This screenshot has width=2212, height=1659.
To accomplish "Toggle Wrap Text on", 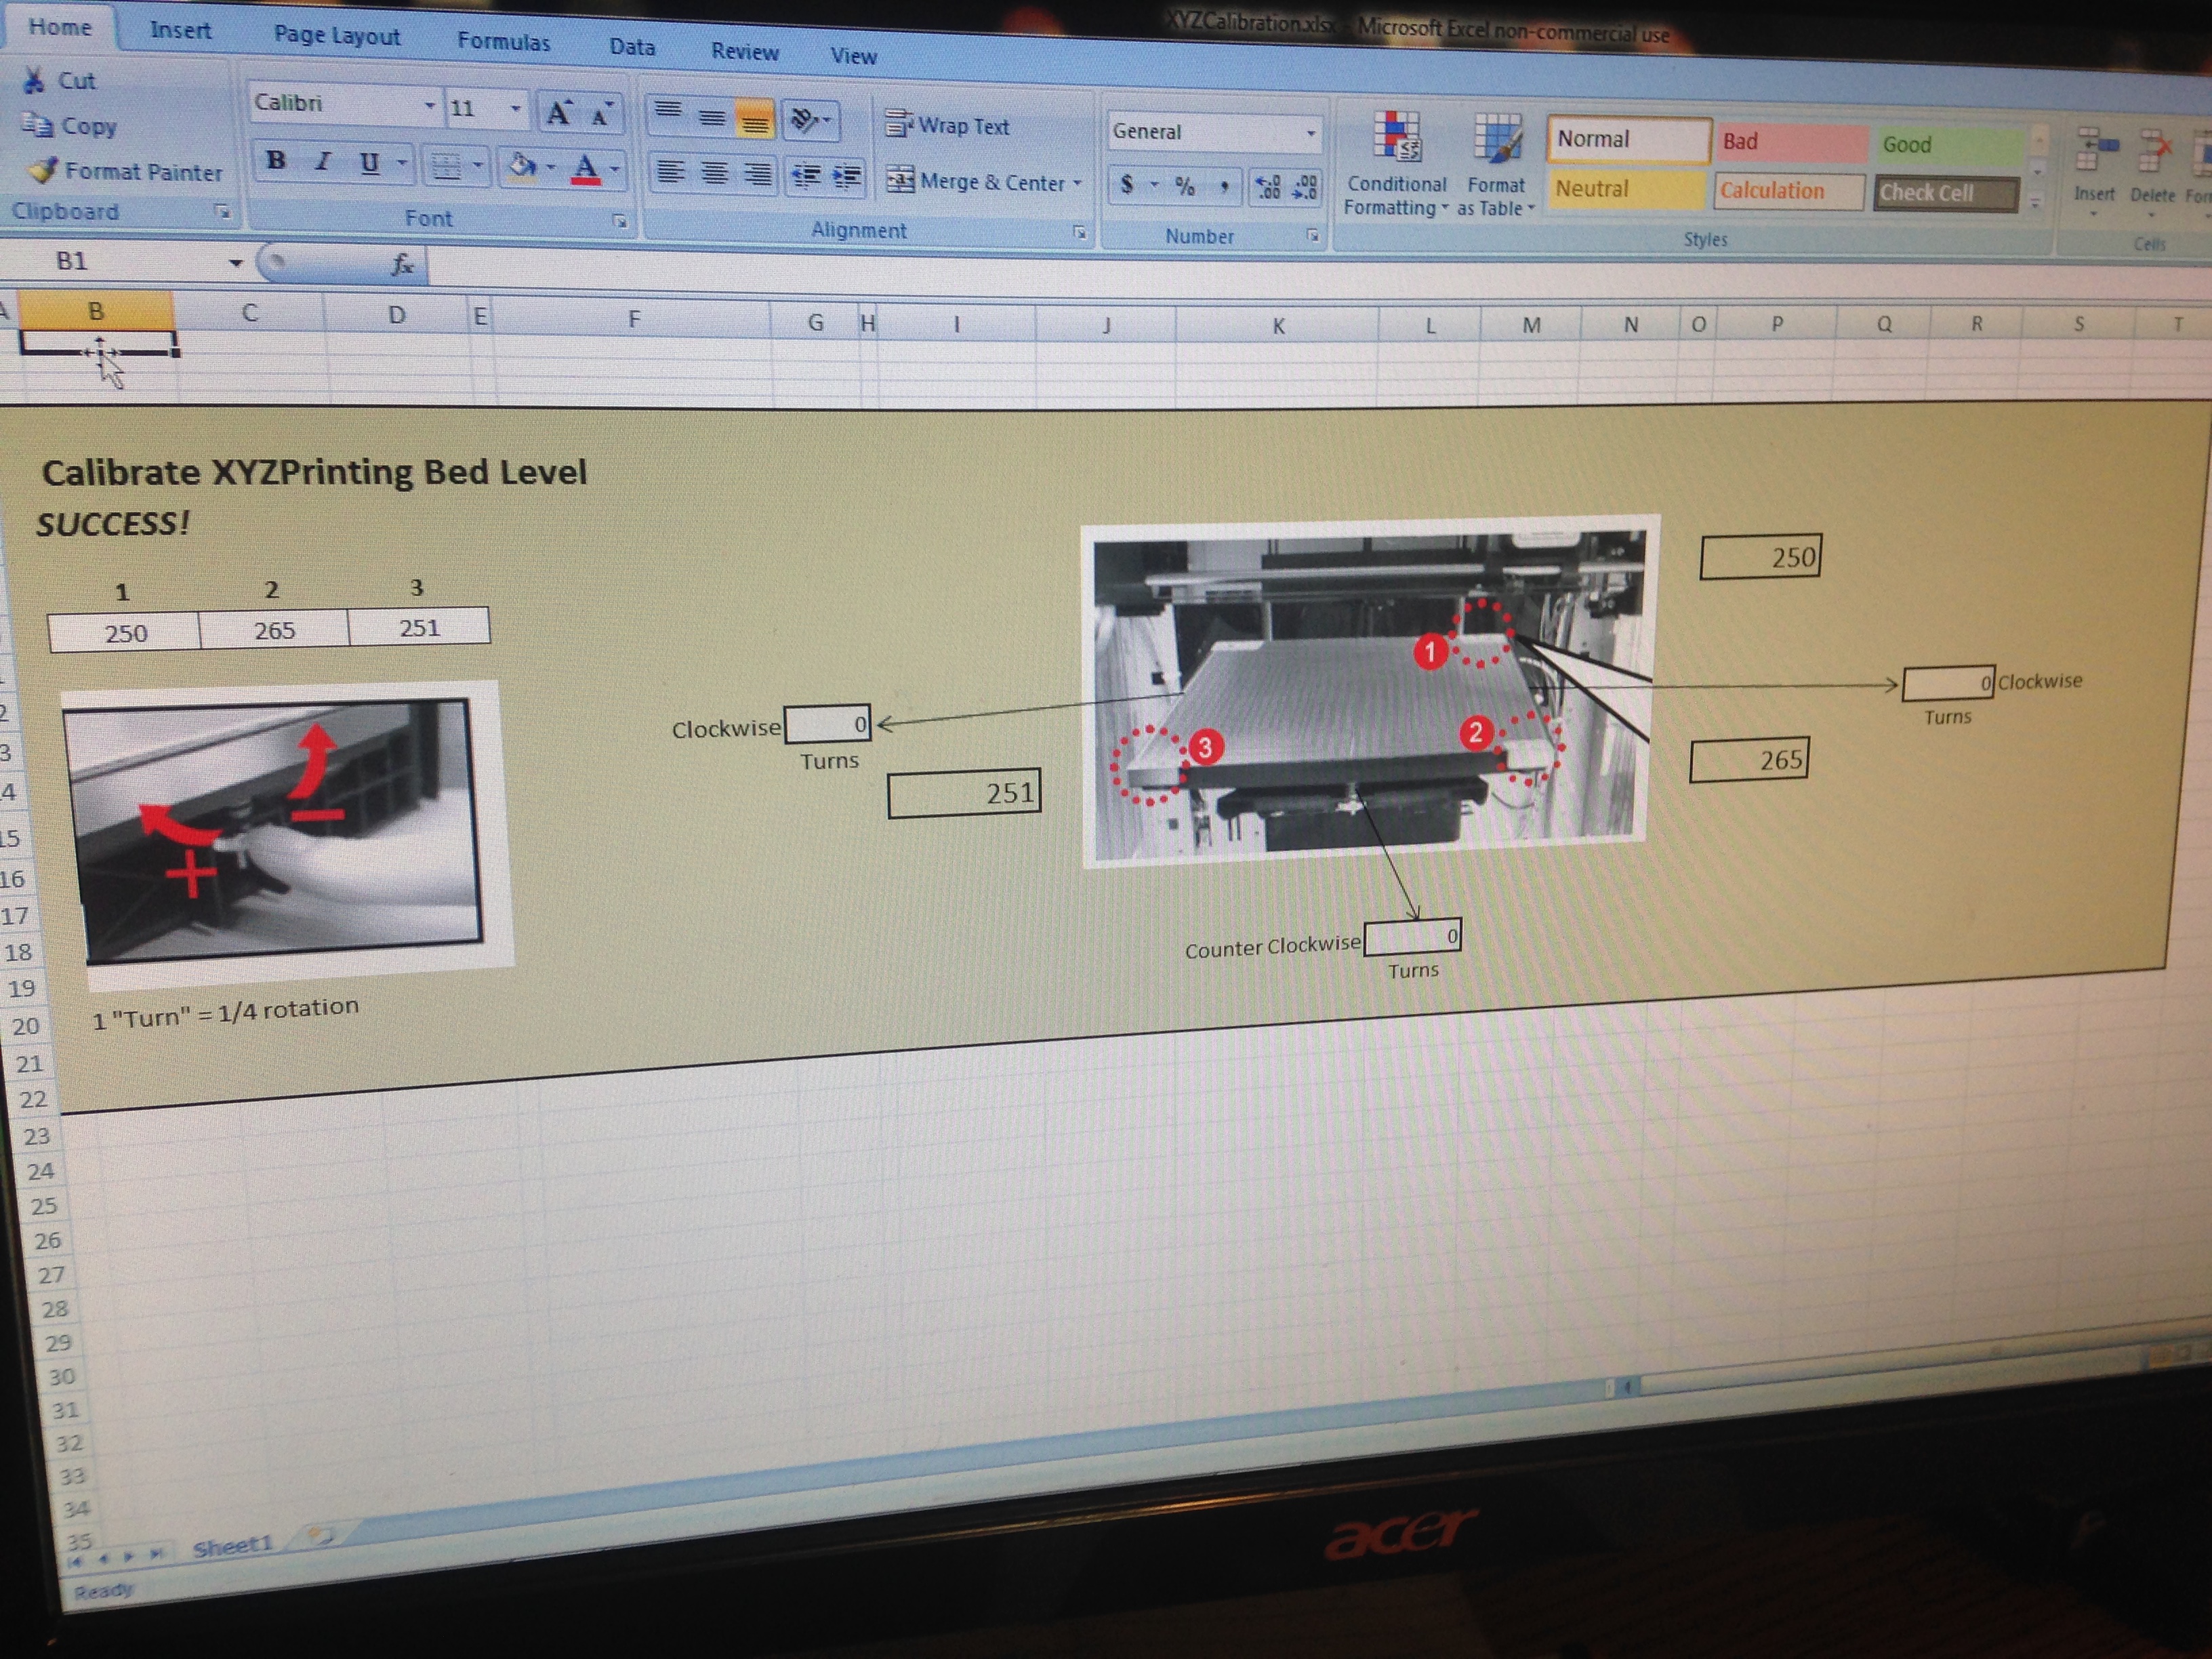I will tap(947, 125).
